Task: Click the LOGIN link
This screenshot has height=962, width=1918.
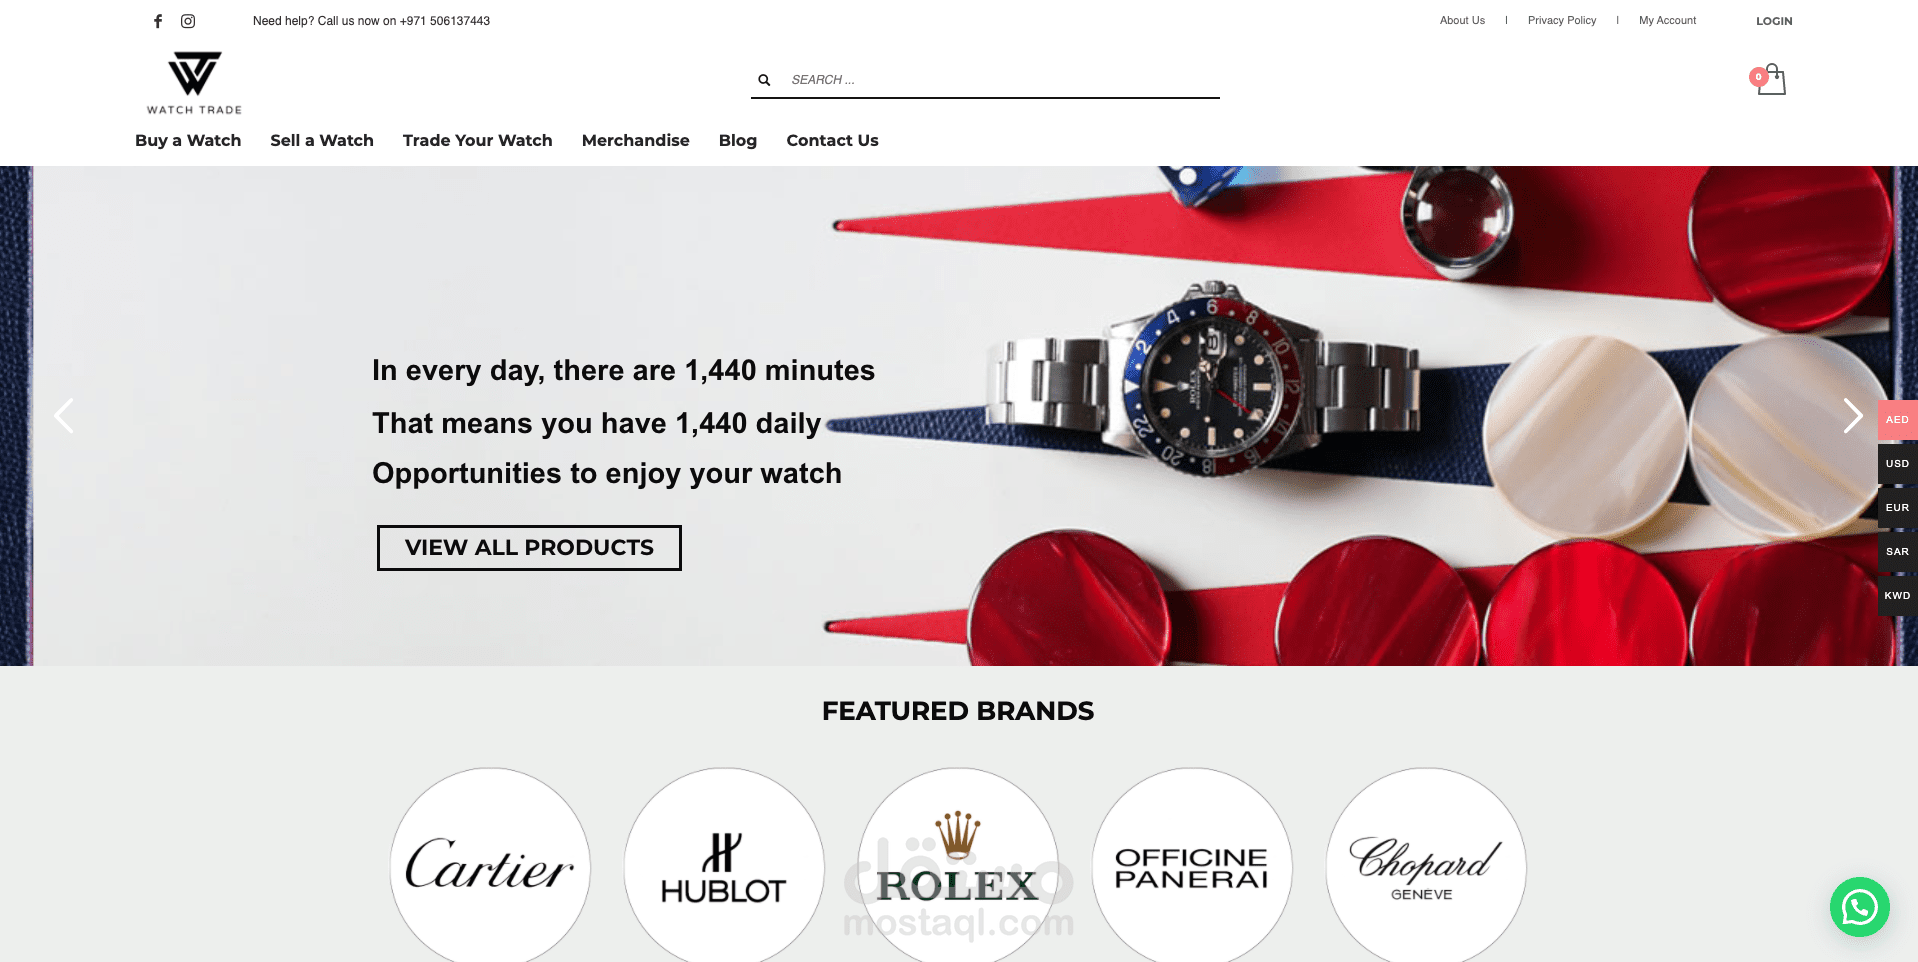Action: [x=1774, y=21]
